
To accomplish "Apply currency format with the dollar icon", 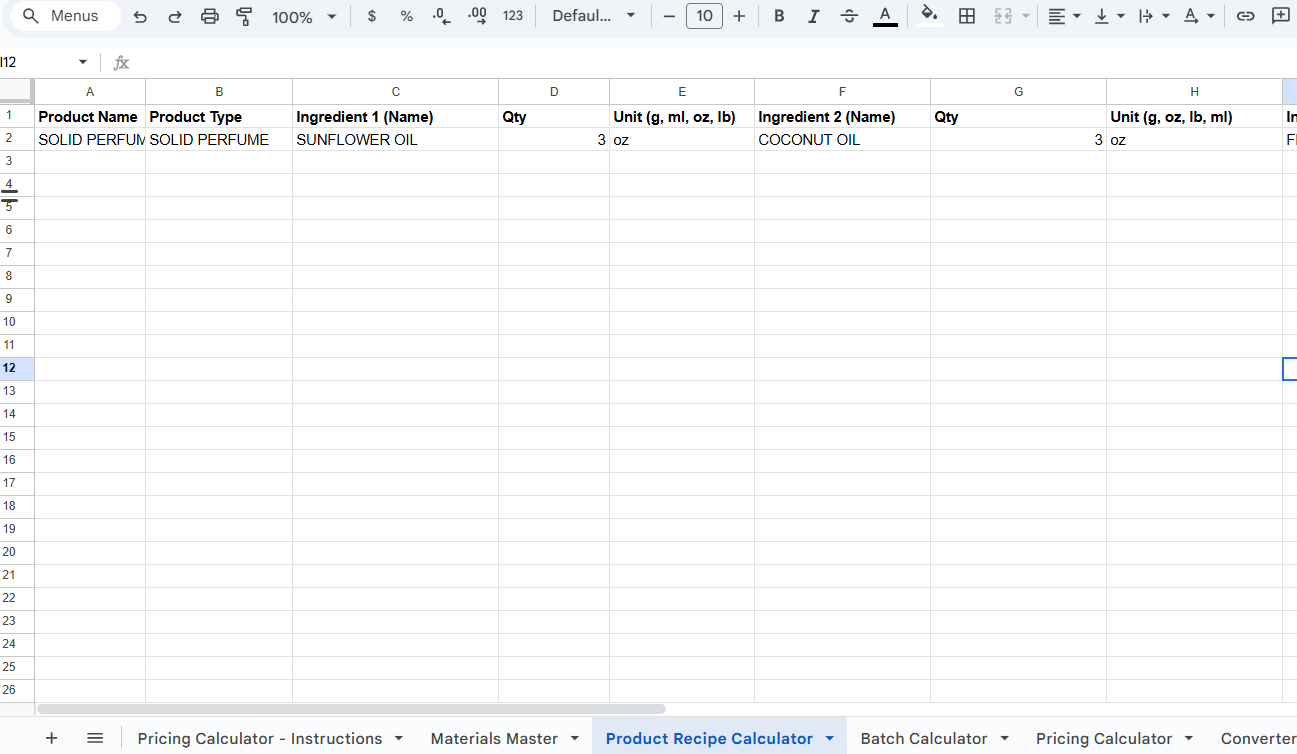I will pyautogui.click(x=372, y=16).
